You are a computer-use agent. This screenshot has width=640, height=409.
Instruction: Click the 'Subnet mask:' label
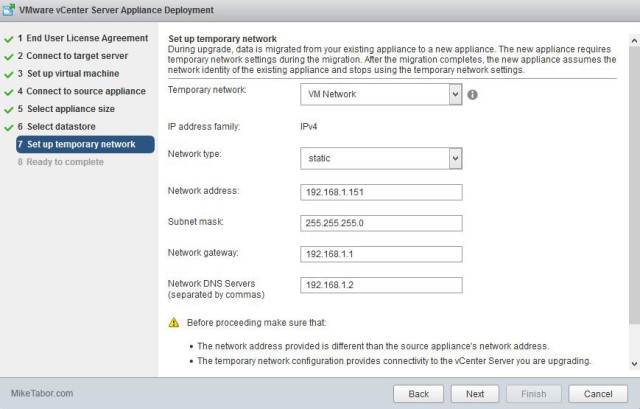click(196, 222)
